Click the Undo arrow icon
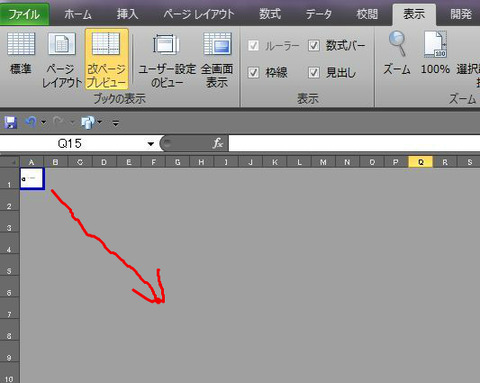 click(31, 122)
